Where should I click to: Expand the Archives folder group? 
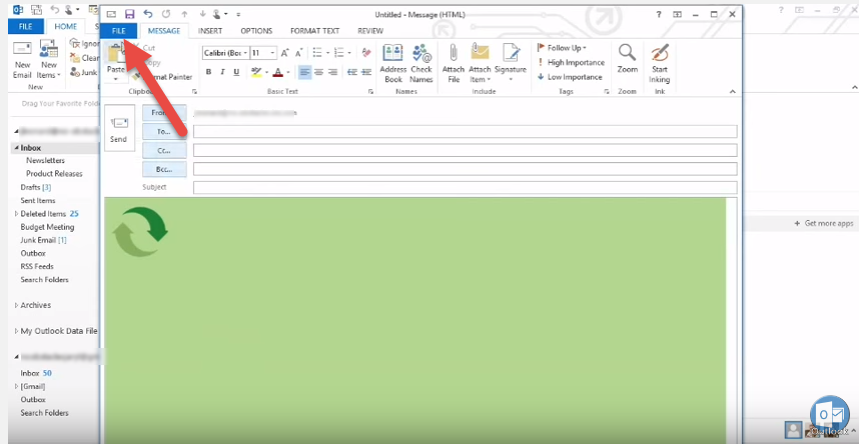[x=16, y=305]
